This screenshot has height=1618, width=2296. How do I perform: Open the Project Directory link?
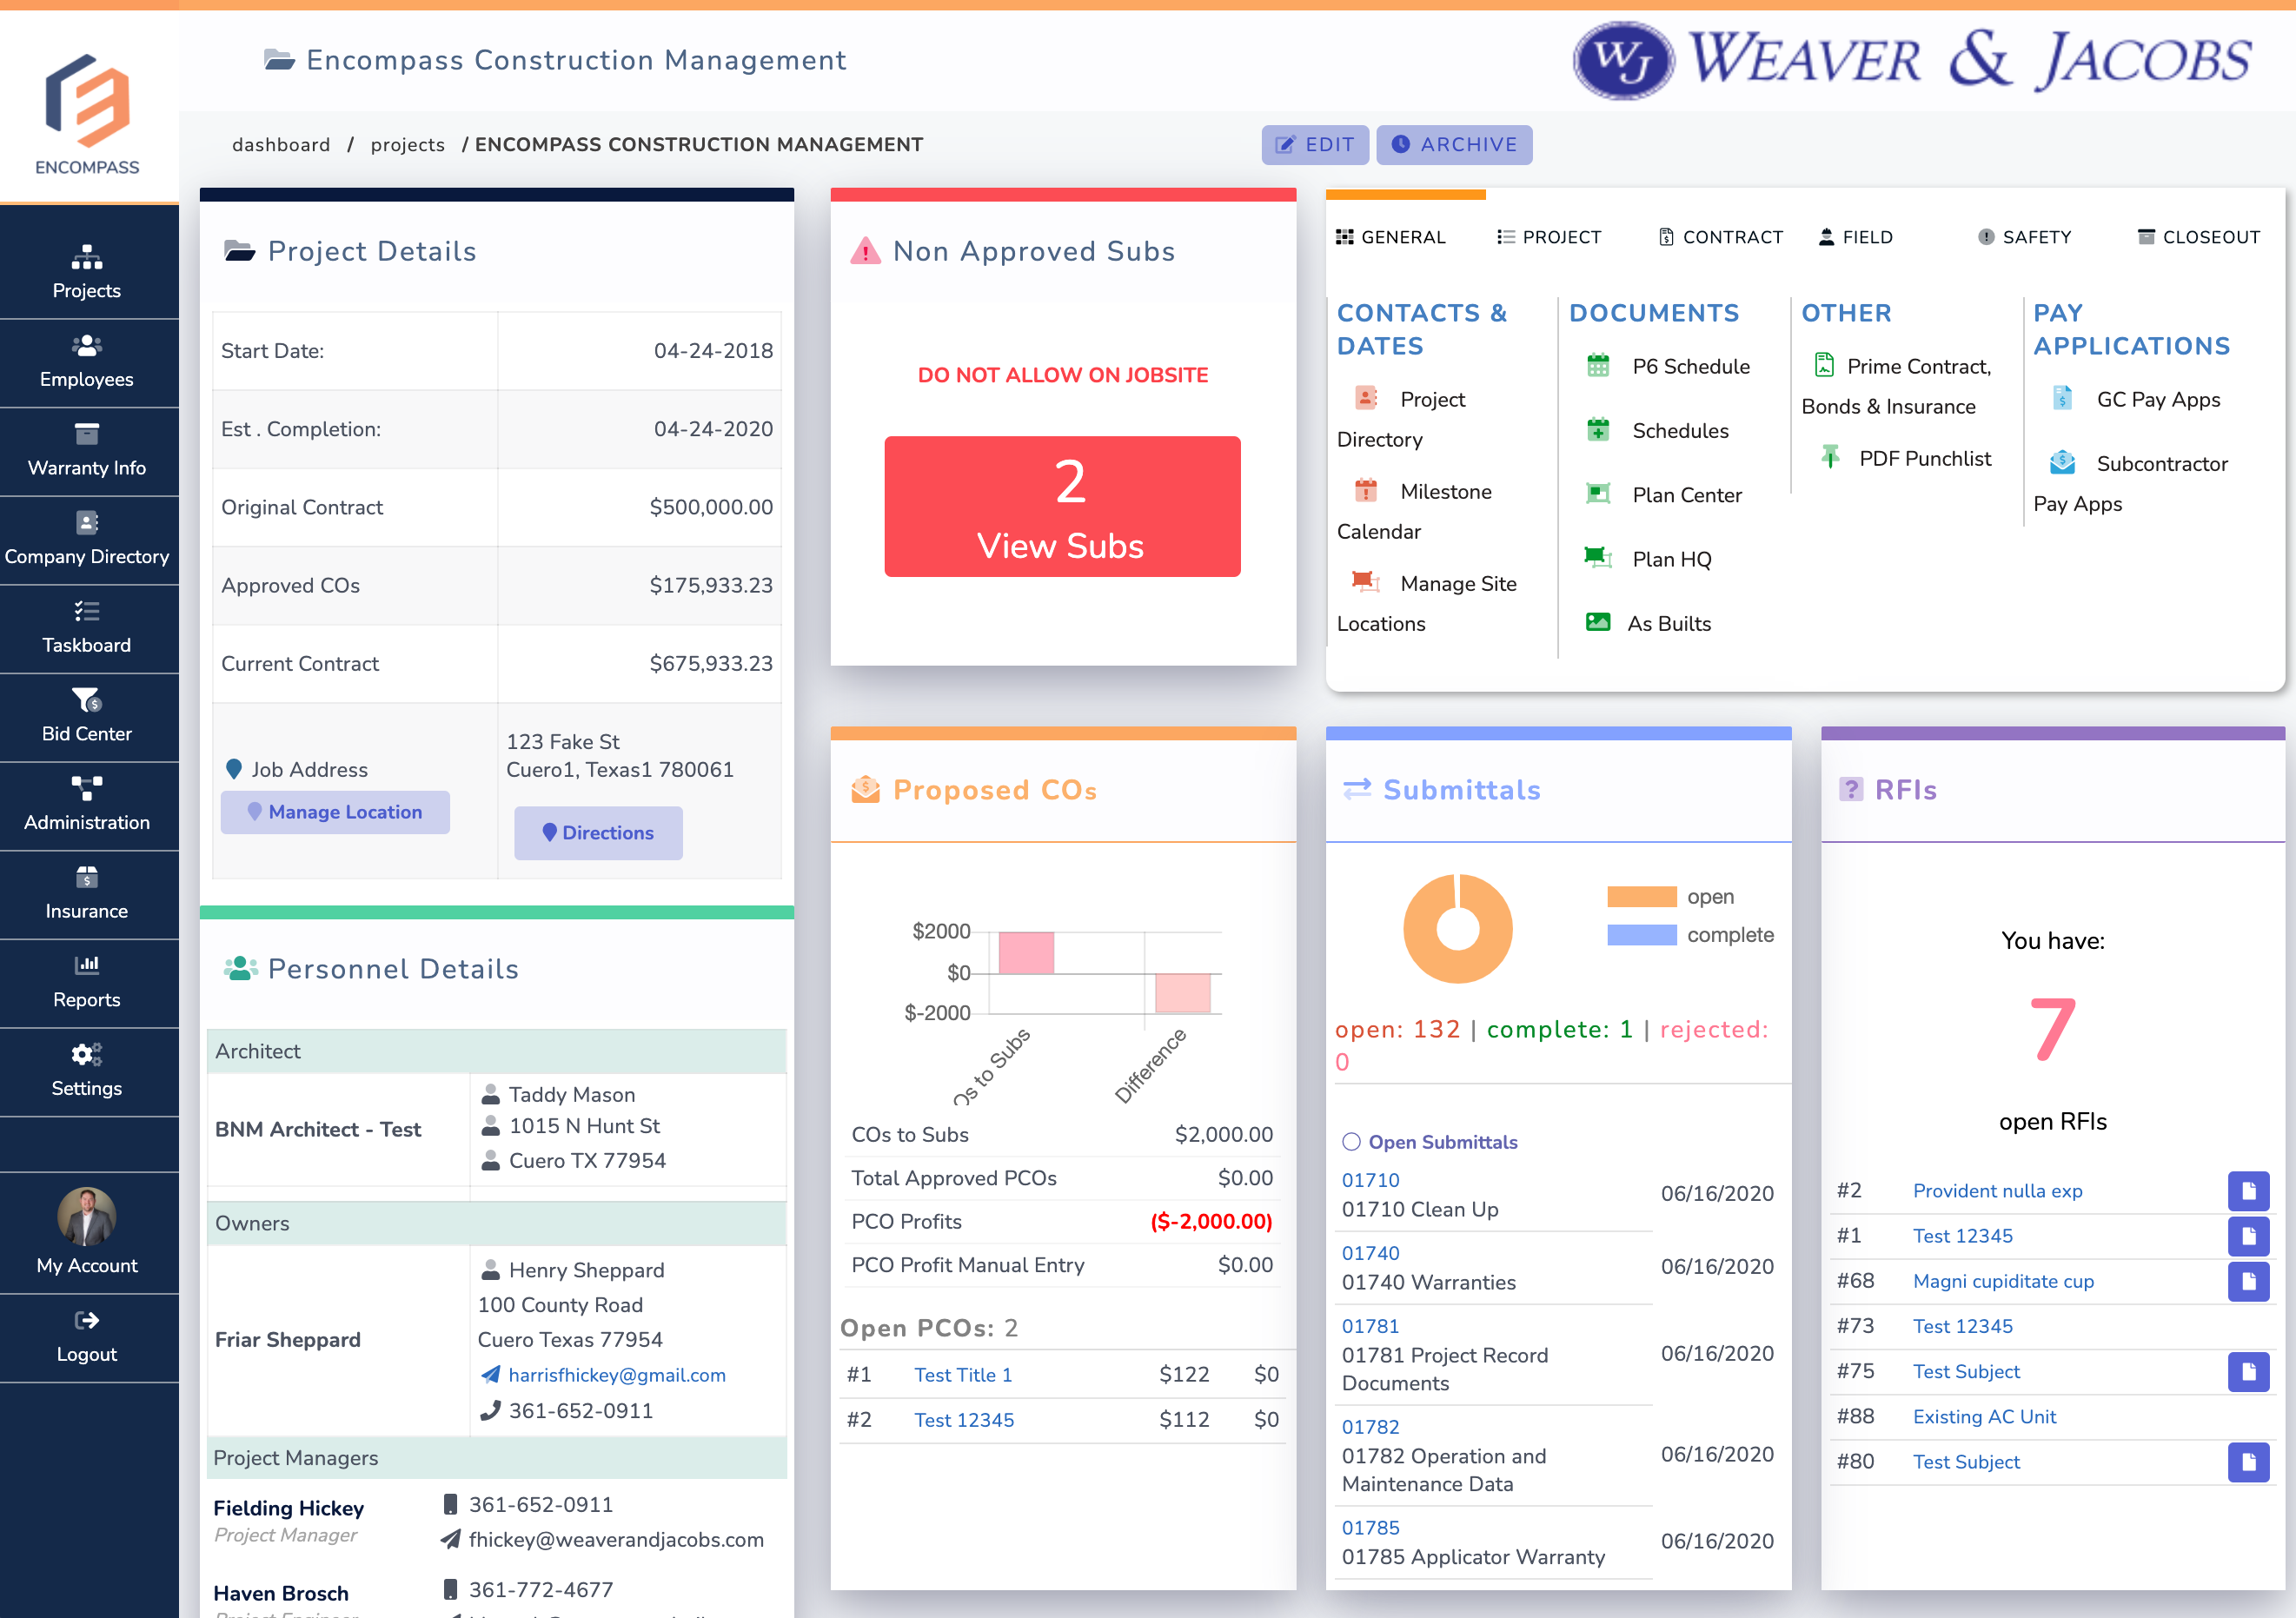[1401, 419]
